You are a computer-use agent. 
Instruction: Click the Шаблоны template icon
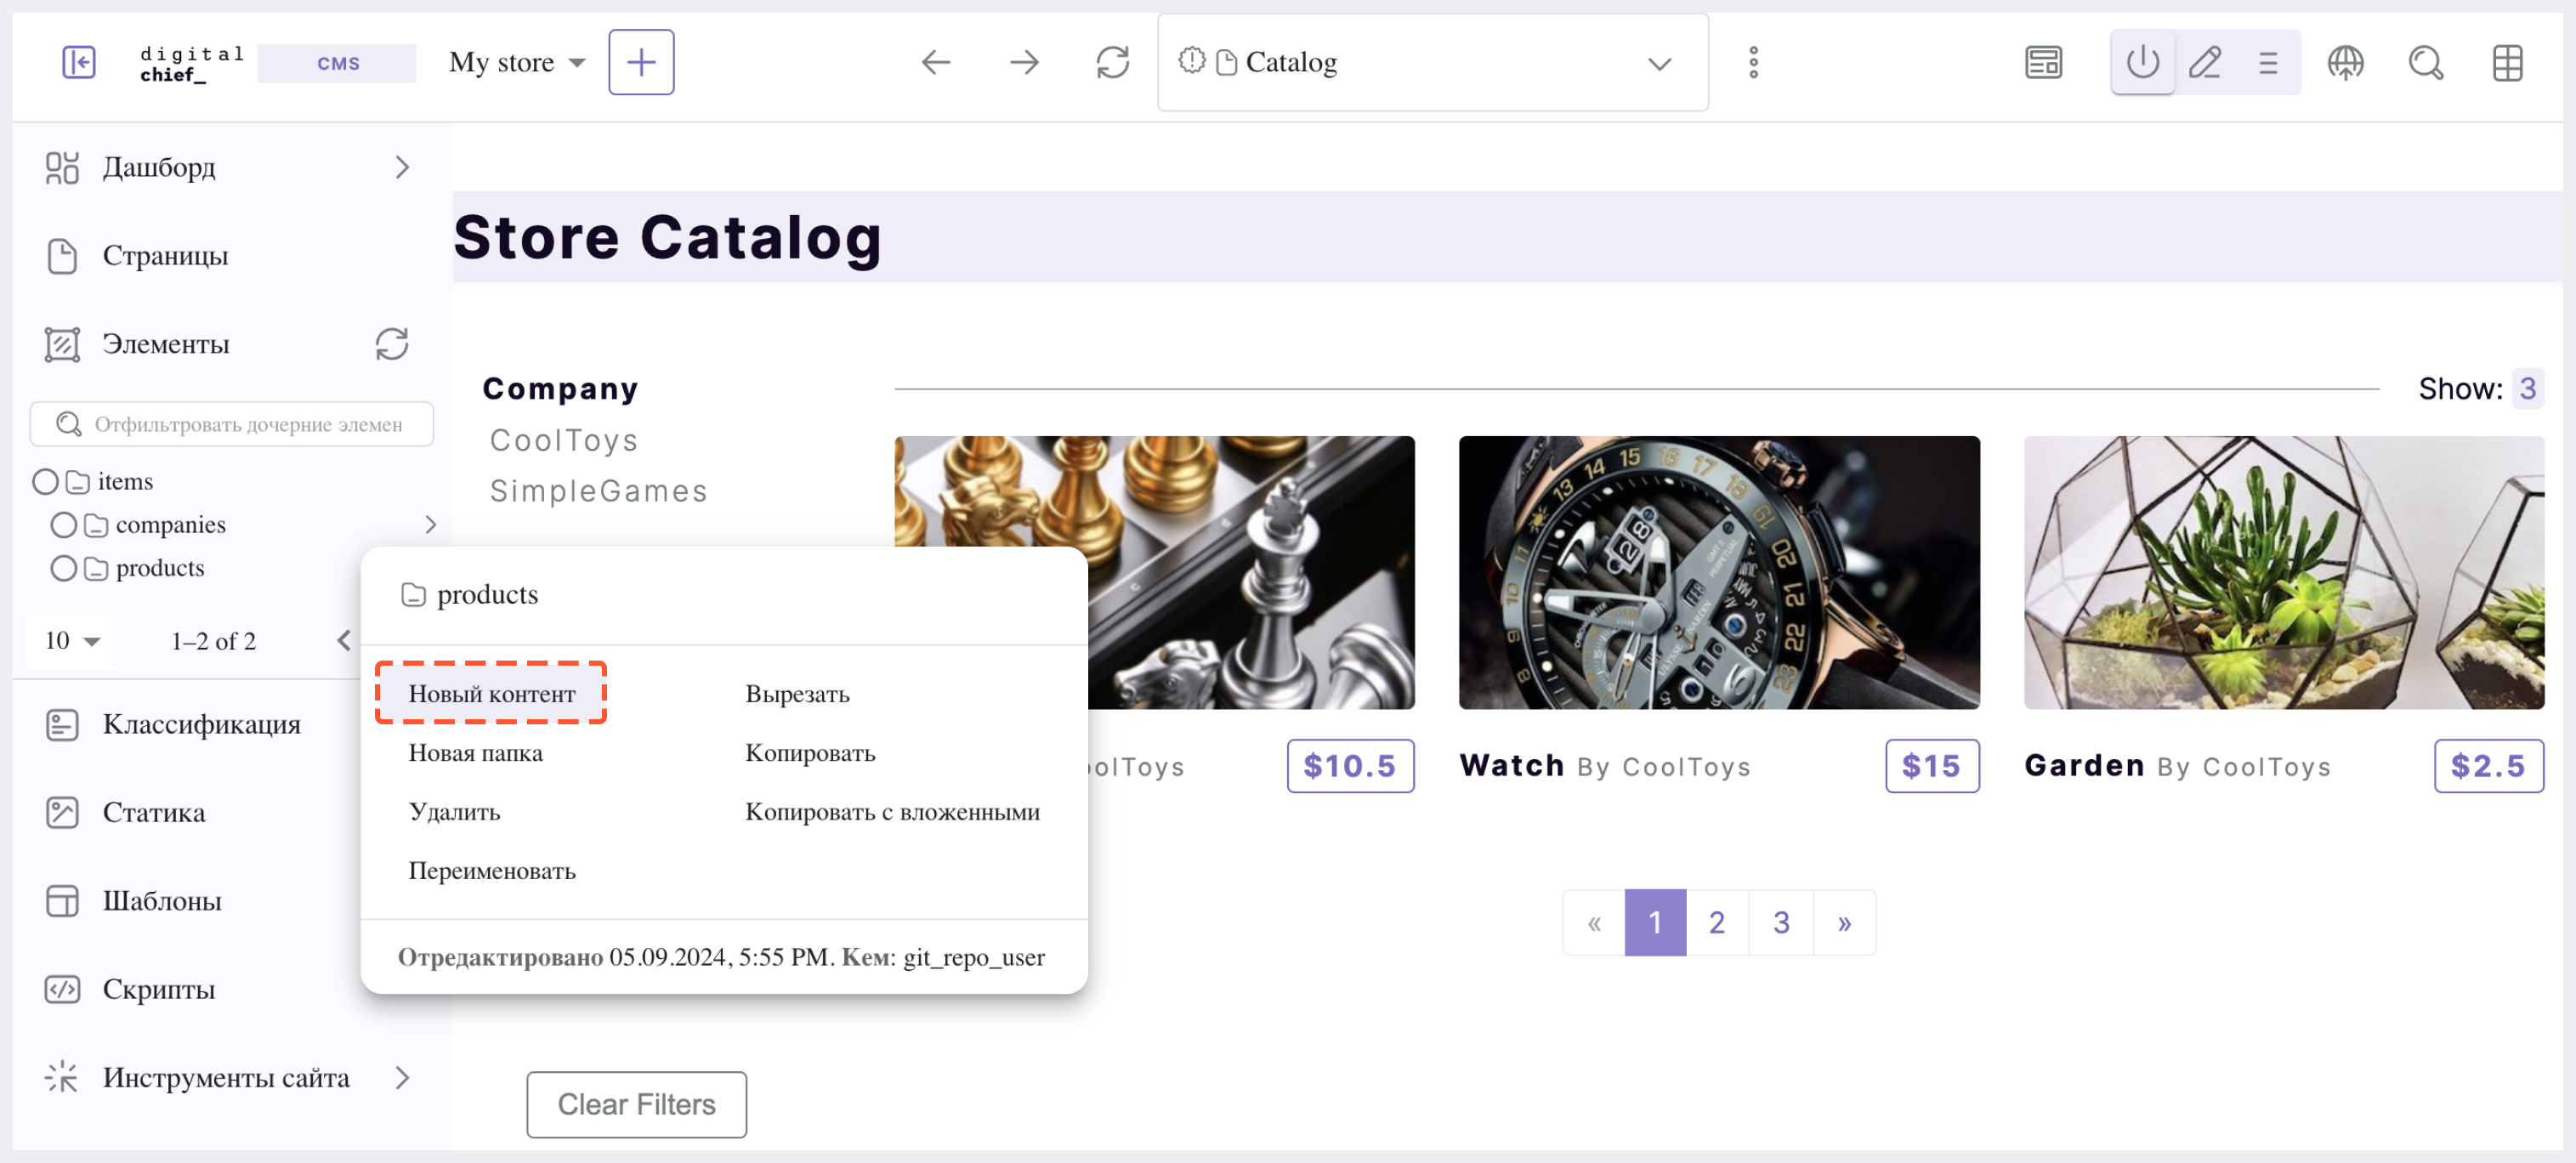tap(62, 901)
